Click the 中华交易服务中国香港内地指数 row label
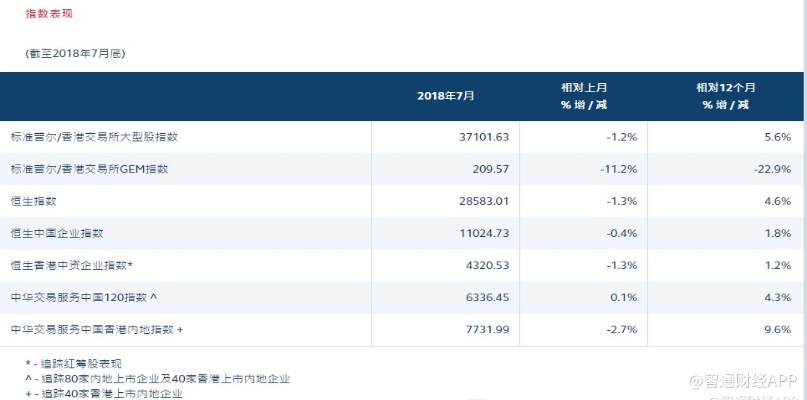 pyautogui.click(x=97, y=329)
